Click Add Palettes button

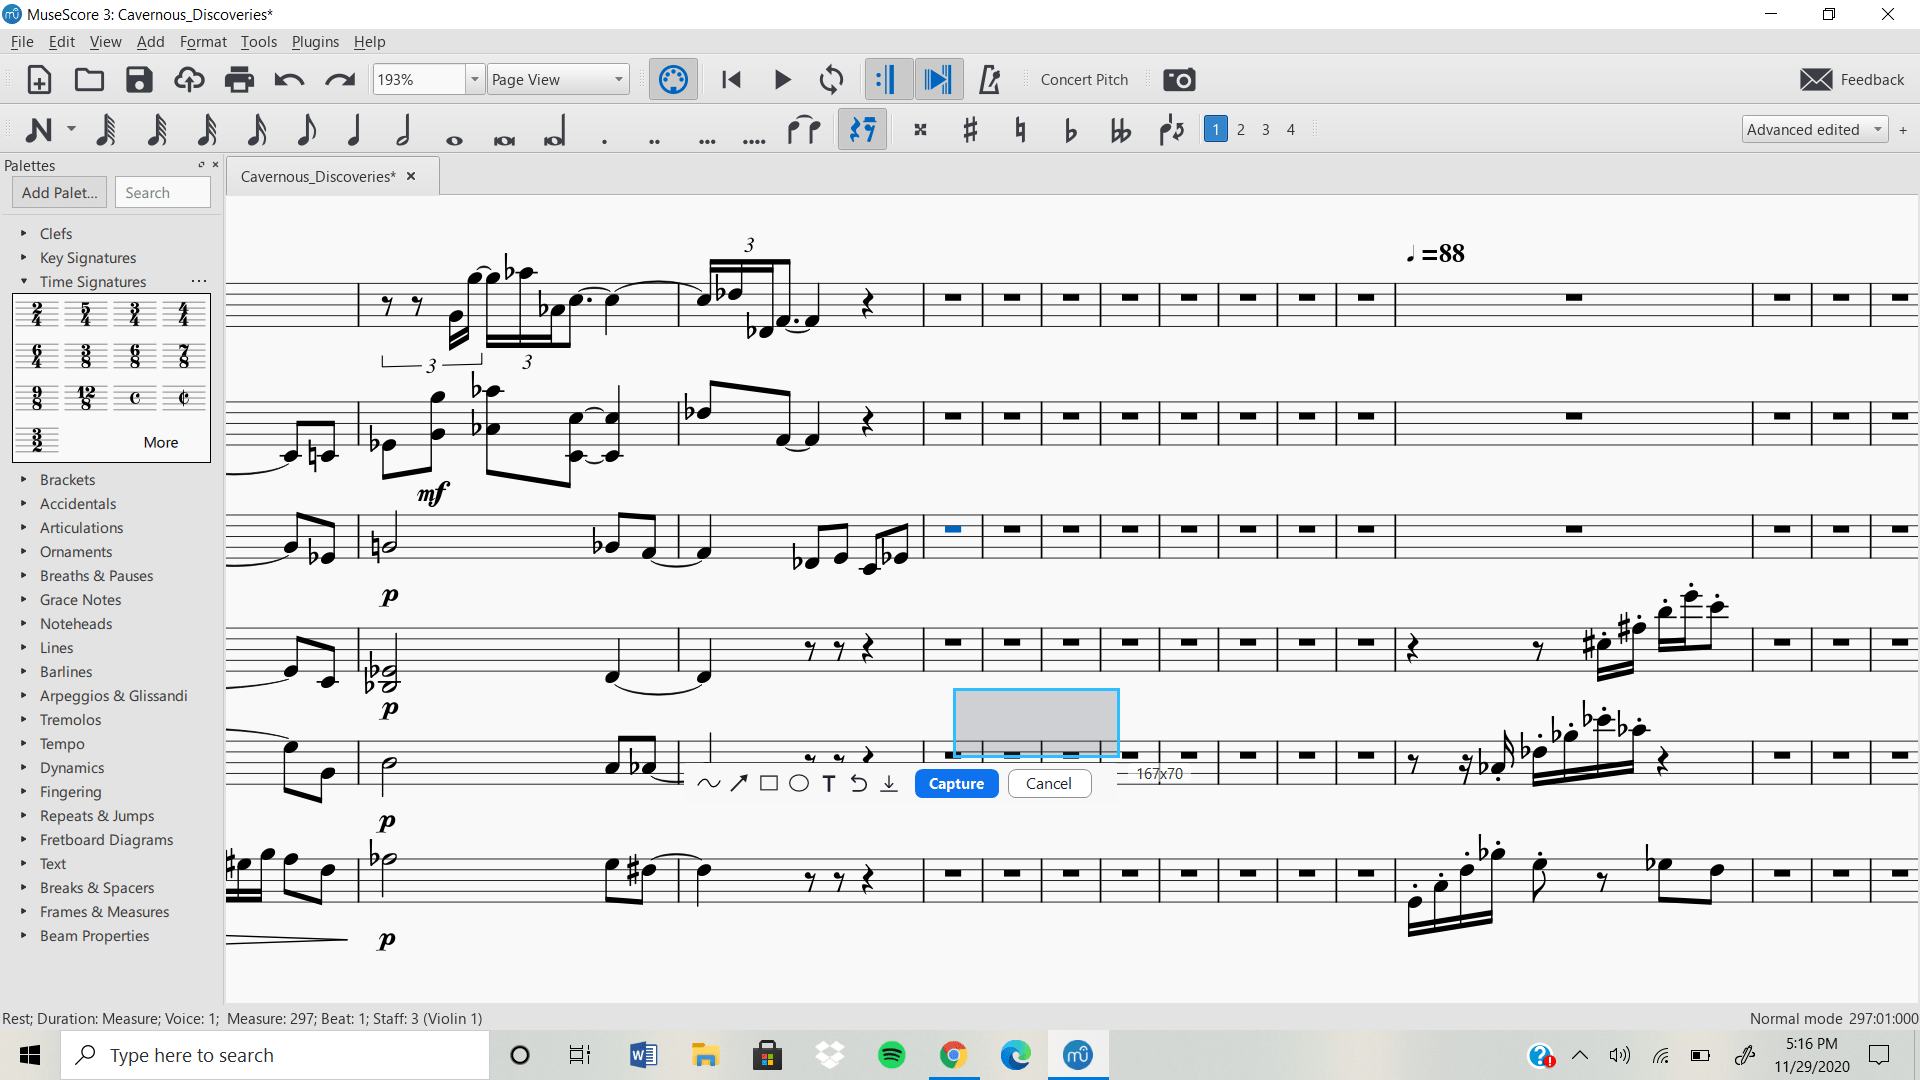(60, 193)
